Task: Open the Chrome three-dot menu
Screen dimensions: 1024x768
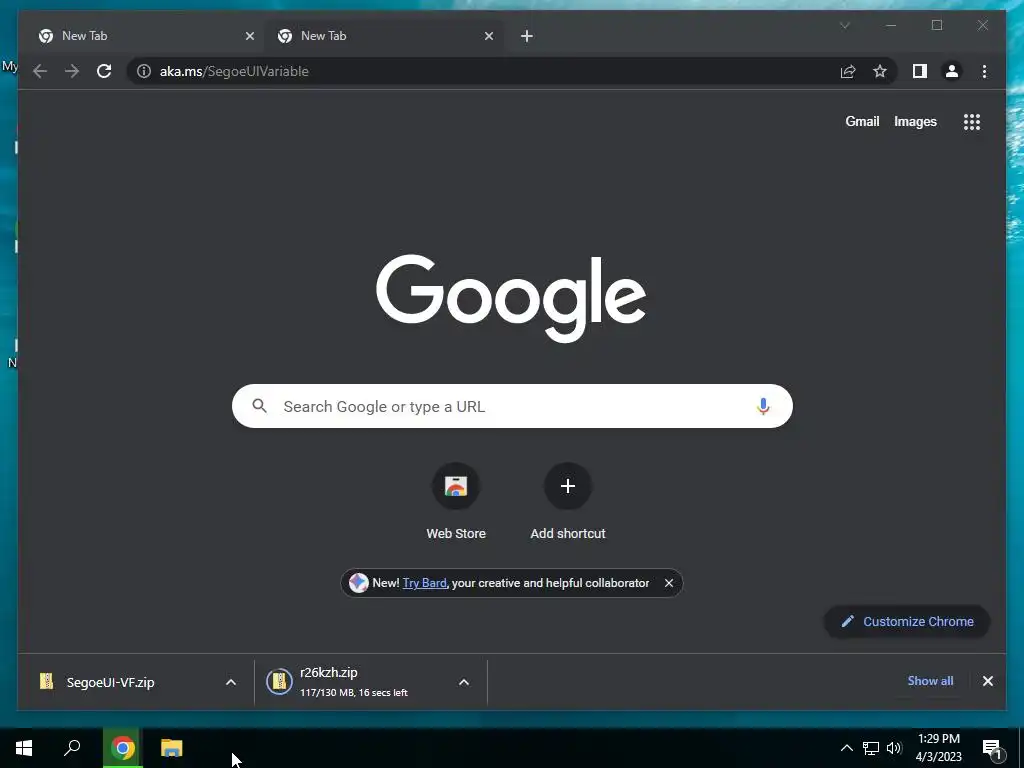Action: 984,71
